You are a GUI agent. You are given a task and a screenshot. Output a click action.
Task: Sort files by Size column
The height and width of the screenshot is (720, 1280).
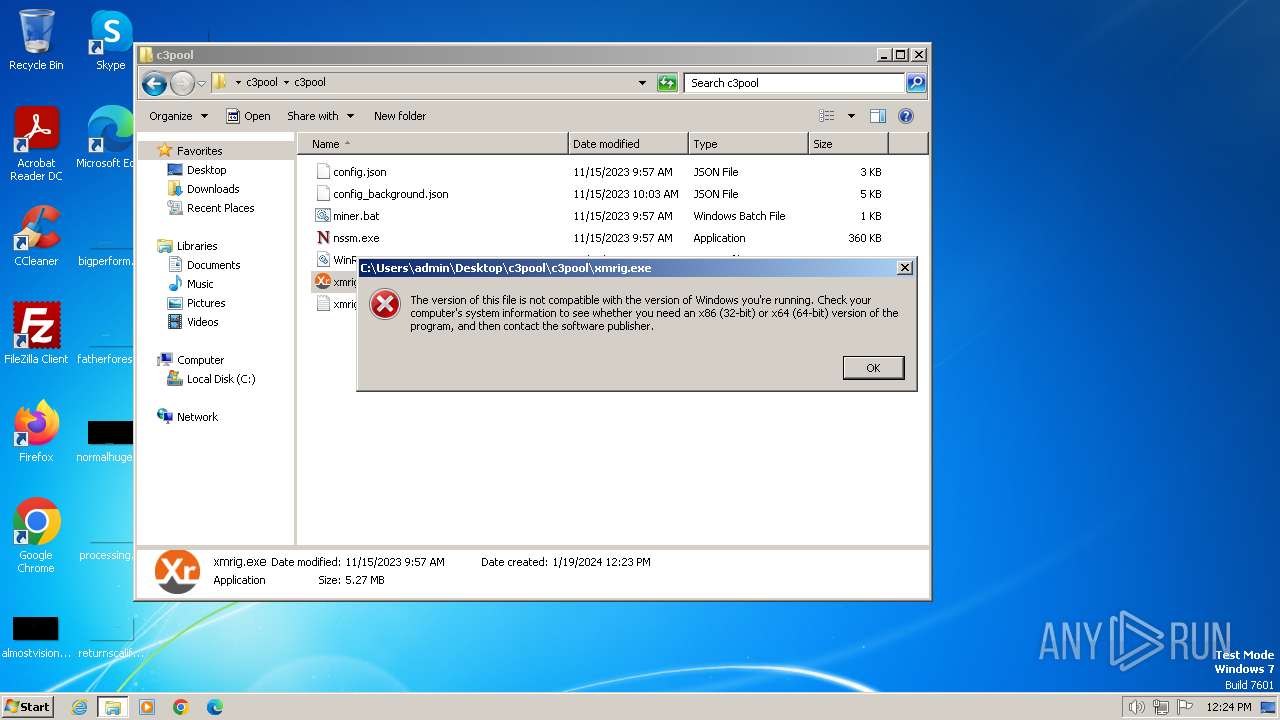pos(848,144)
